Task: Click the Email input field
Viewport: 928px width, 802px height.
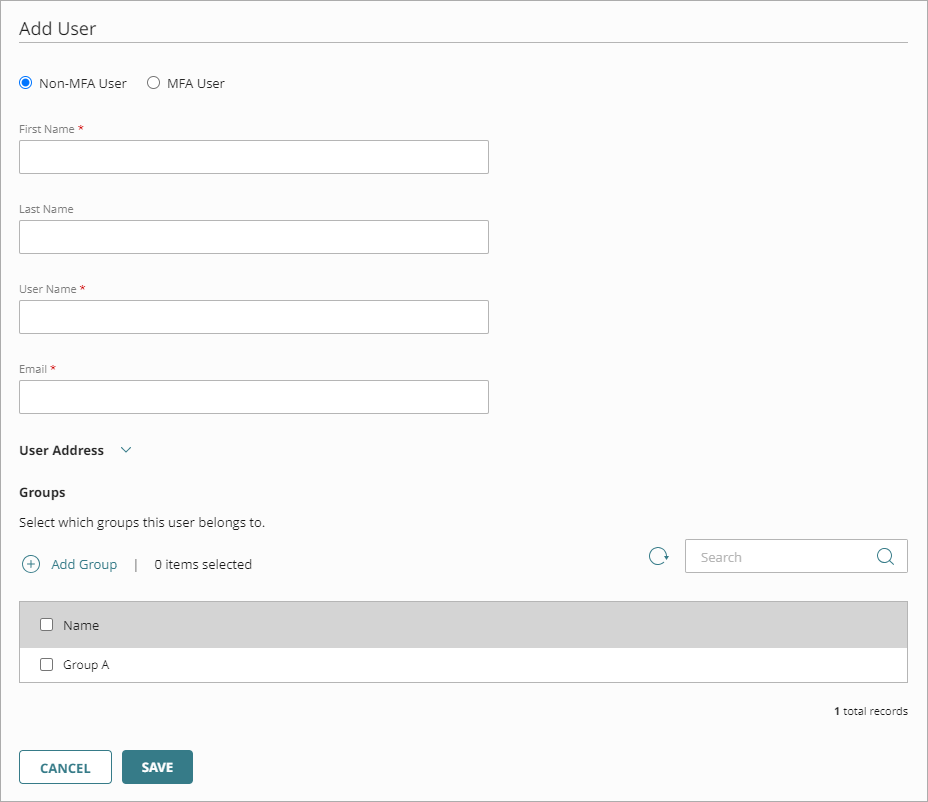Action: [253, 397]
